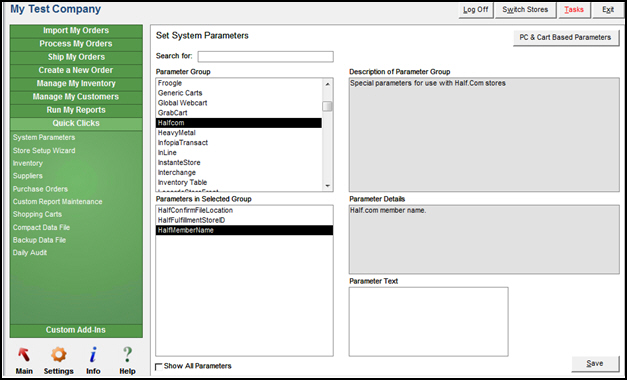The height and width of the screenshot is (380, 627).
Task: Collapse the Quick Clicks section
Action: click(x=76, y=123)
